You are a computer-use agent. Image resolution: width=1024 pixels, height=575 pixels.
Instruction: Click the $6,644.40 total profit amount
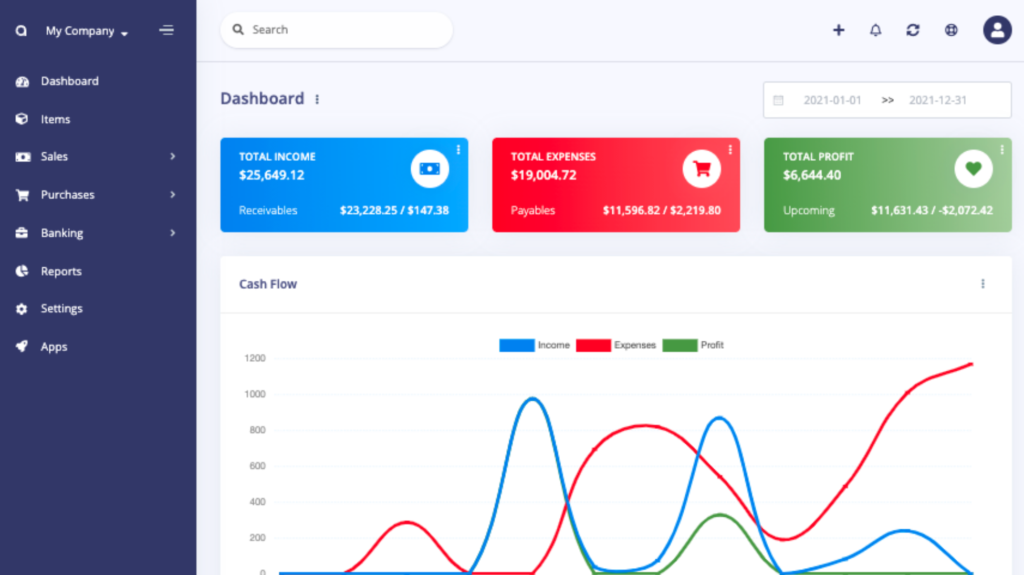[812, 175]
